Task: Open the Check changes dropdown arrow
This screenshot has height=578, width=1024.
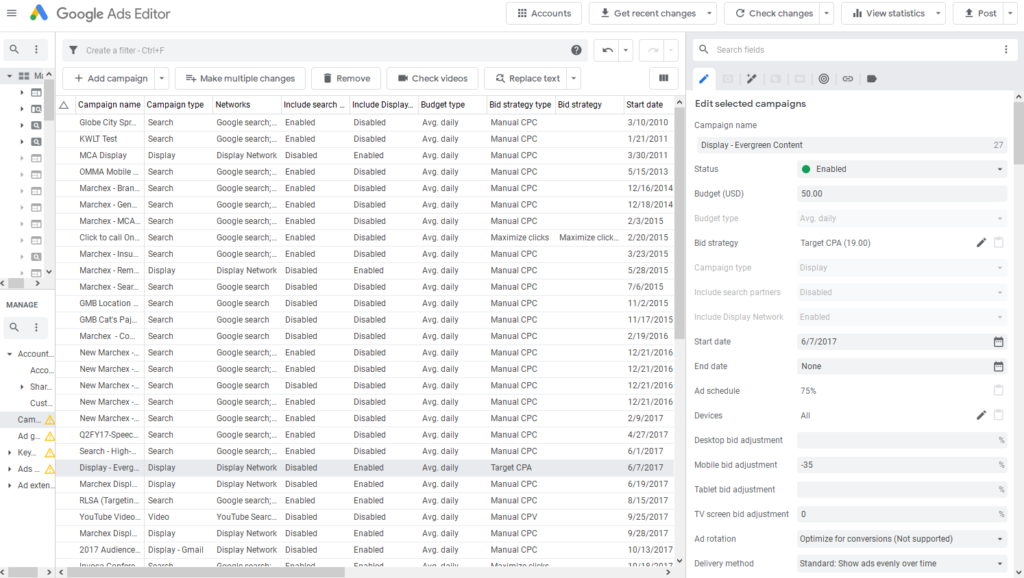Action: 827,13
